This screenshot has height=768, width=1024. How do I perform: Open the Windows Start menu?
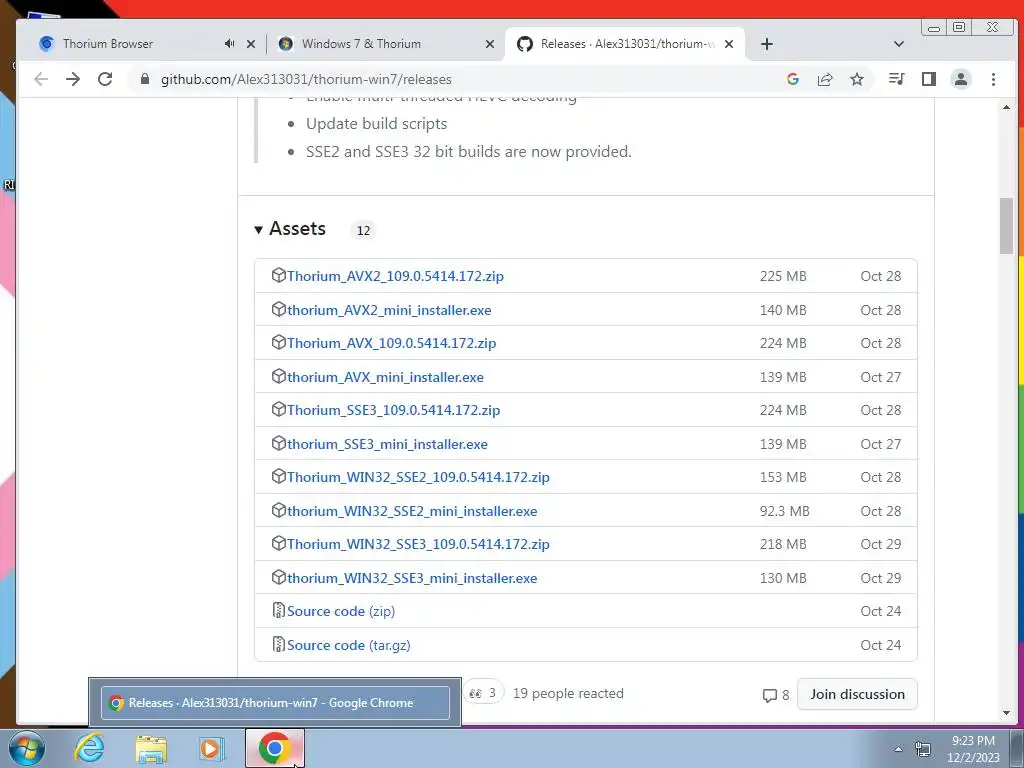(x=27, y=748)
